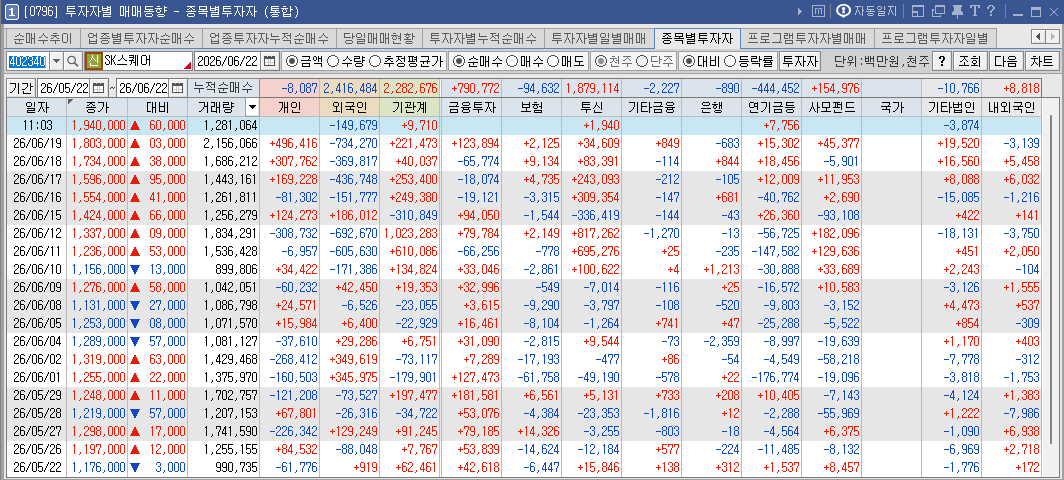
Task: Select the 매도 radio button
Action: [x=553, y=61]
